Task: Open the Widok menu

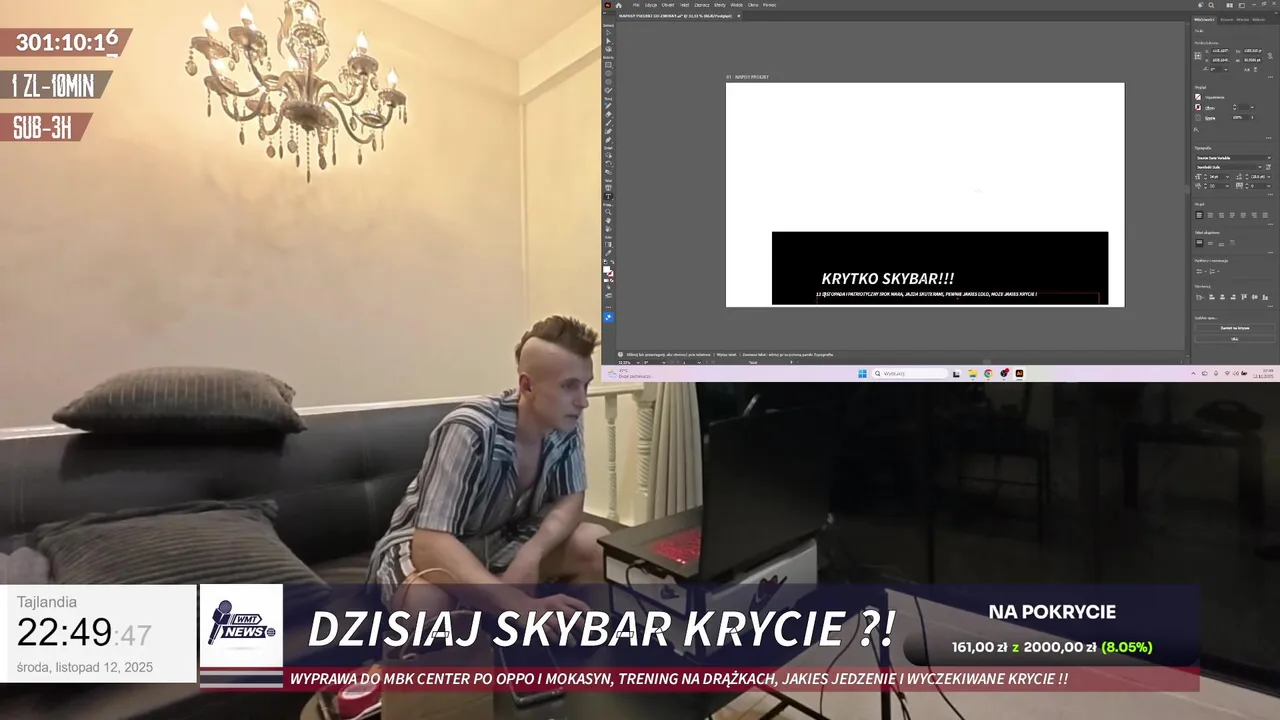Action: [737, 5]
